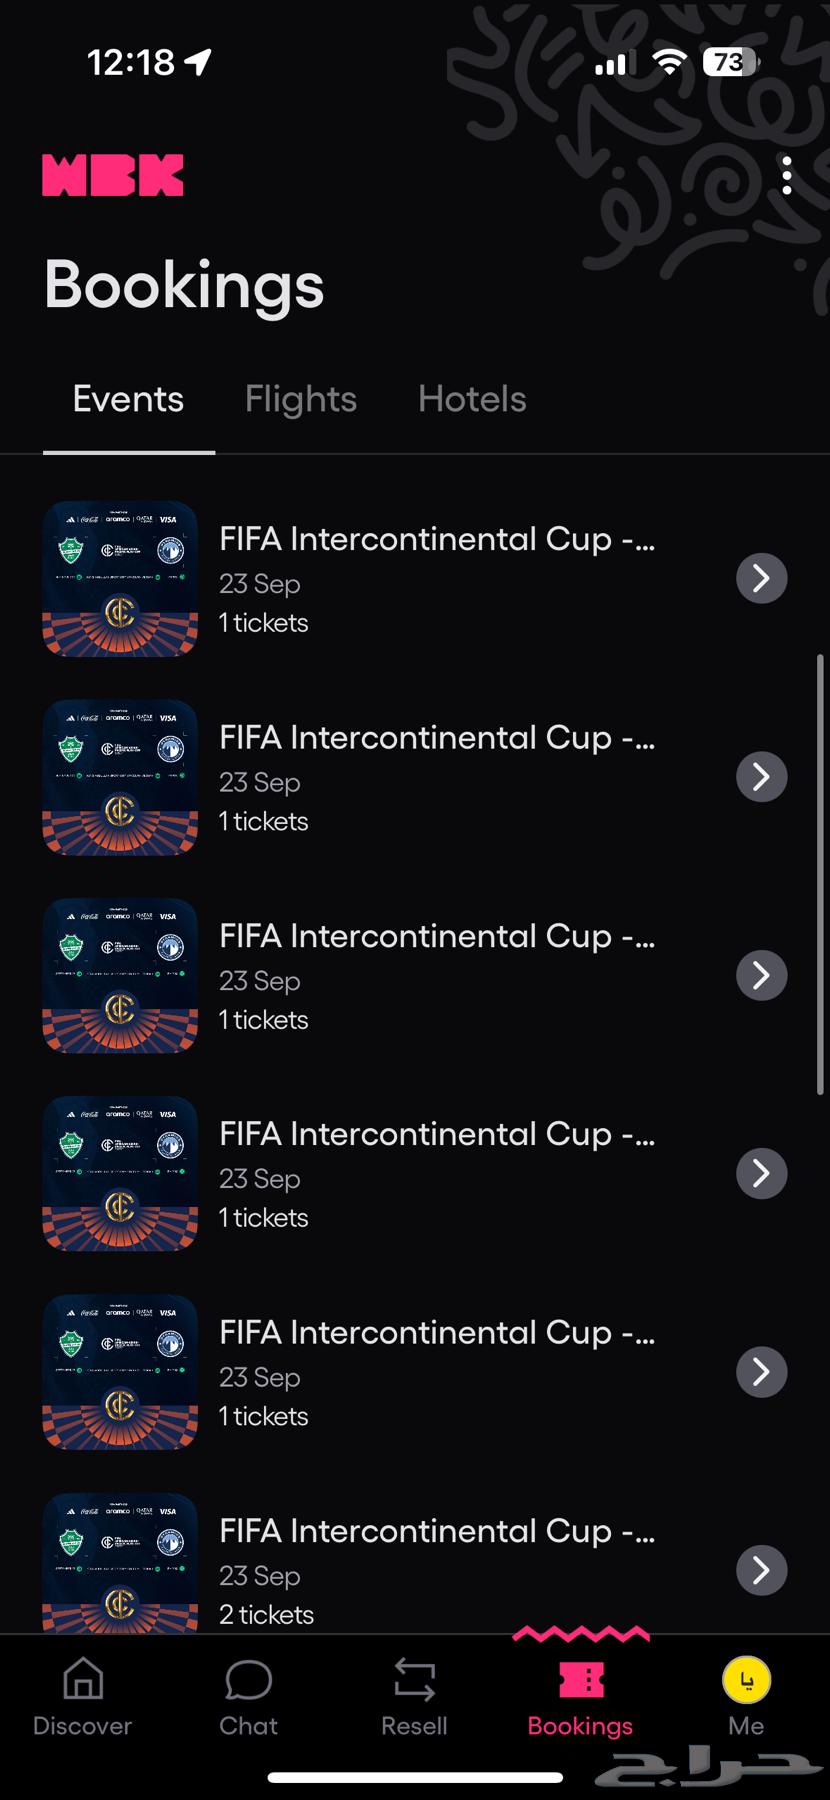This screenshot has height=1800, width=830.
Task: Expand the first booking with the chevron
Action: (x=762, y=578)
